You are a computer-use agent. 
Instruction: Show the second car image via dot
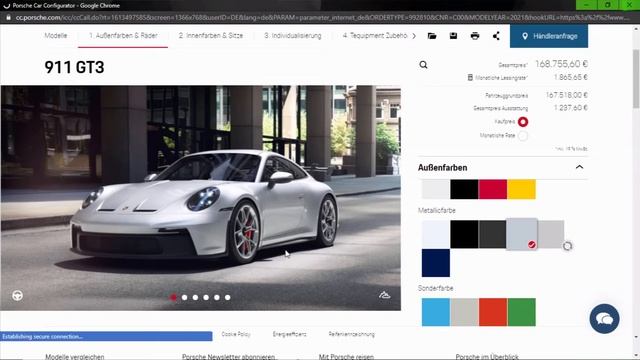coord(184,298)
